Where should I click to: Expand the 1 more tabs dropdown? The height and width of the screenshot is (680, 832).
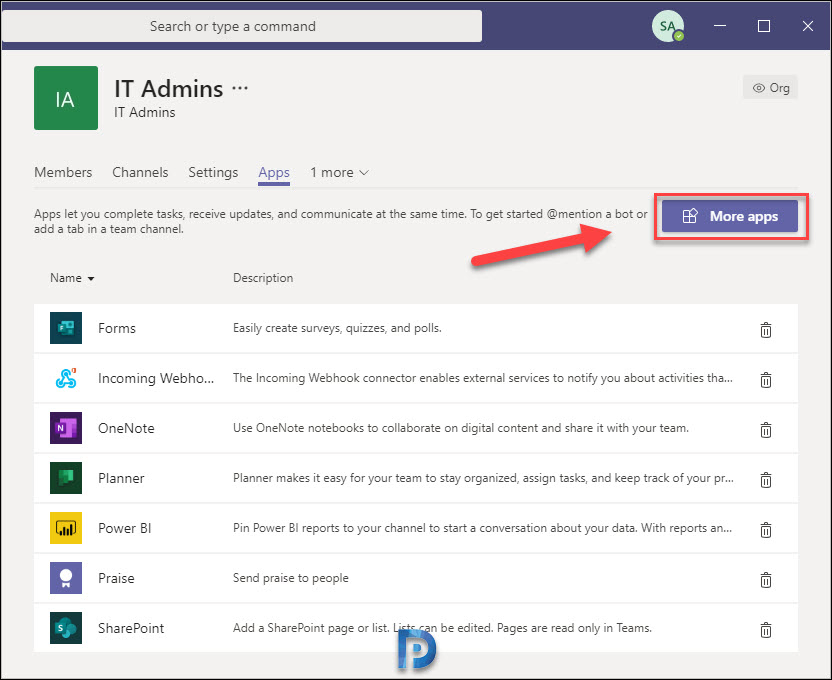(x=339, y=172)
